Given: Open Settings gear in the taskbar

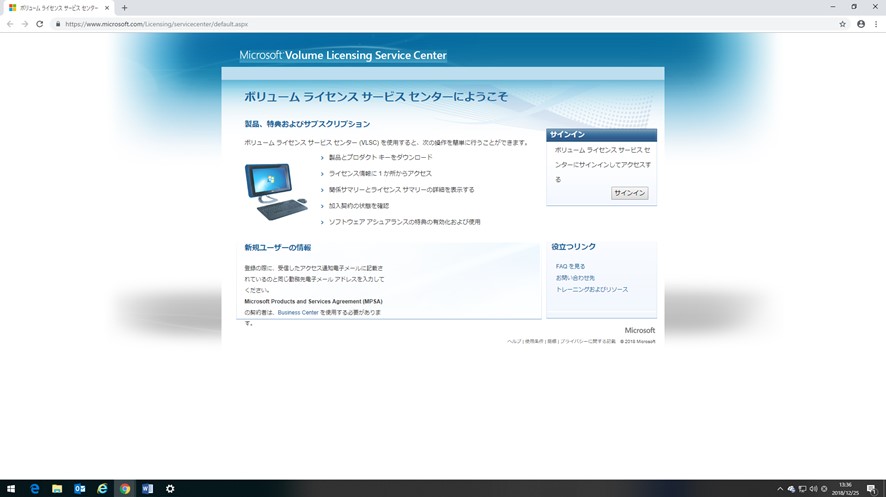Looking at the screenshot, I should pos(170,489).
